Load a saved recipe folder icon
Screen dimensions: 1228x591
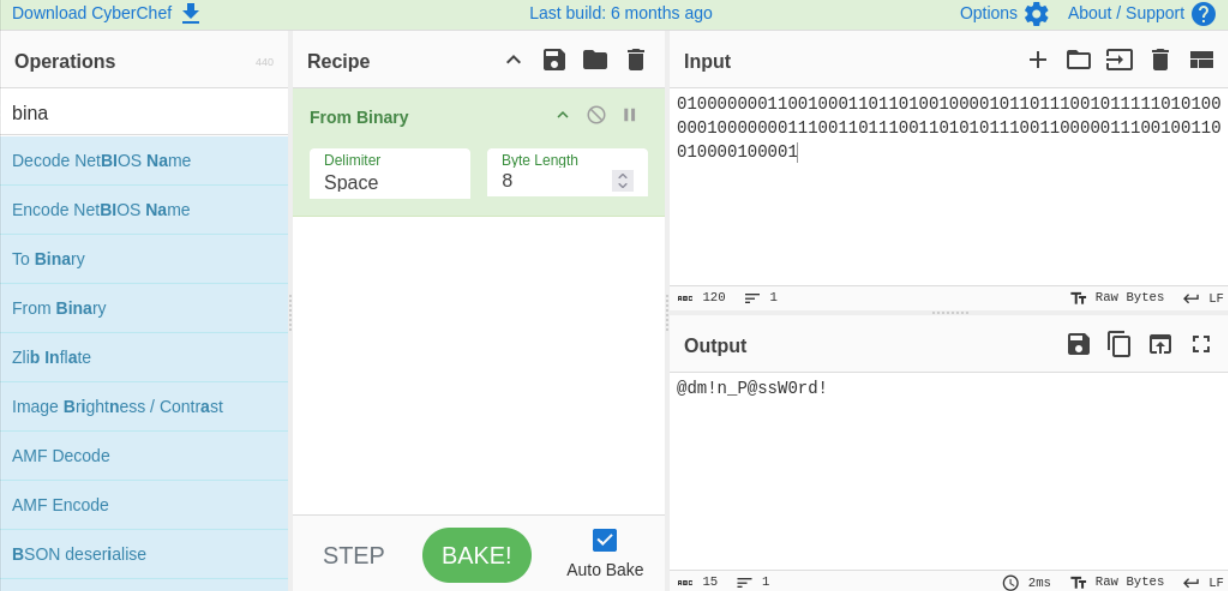point(595,60)
